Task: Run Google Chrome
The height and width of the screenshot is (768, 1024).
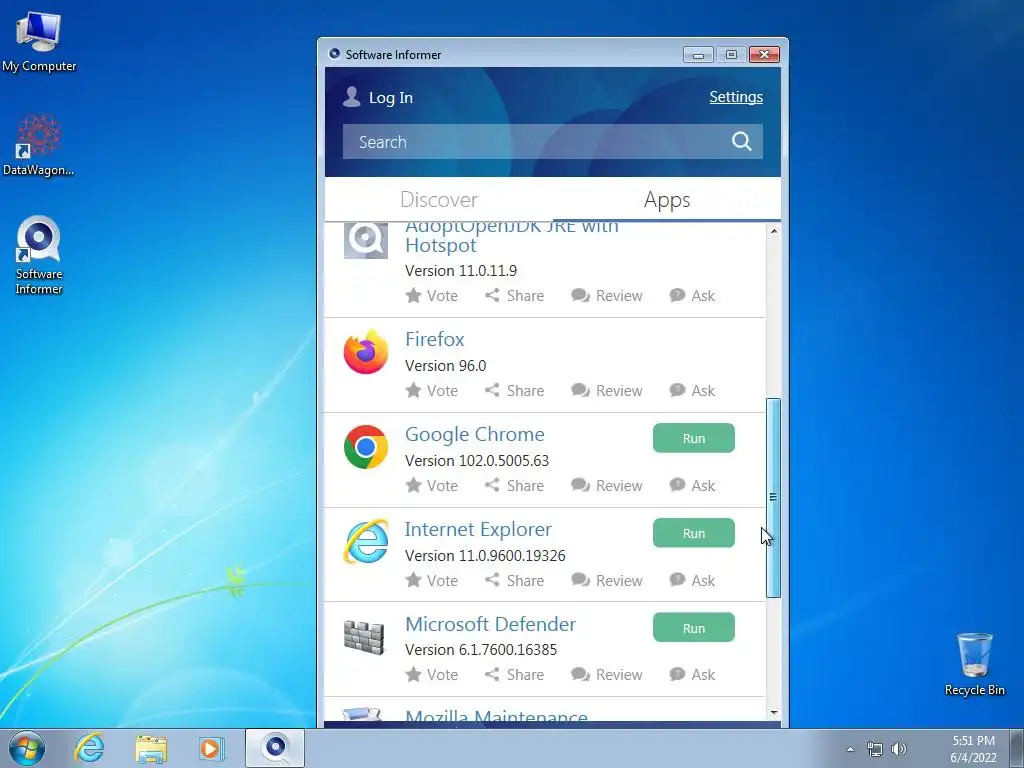Action: point(694,438)
